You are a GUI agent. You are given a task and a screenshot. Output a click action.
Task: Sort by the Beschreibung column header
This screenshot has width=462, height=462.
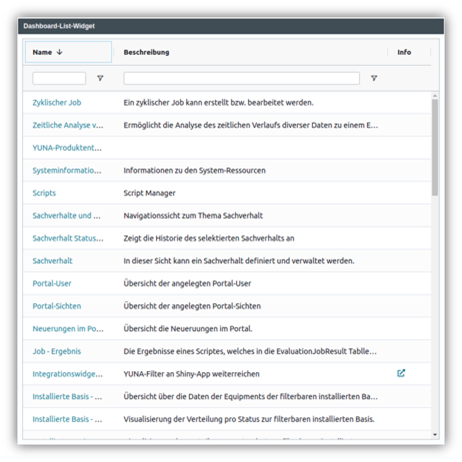(146, 52)
